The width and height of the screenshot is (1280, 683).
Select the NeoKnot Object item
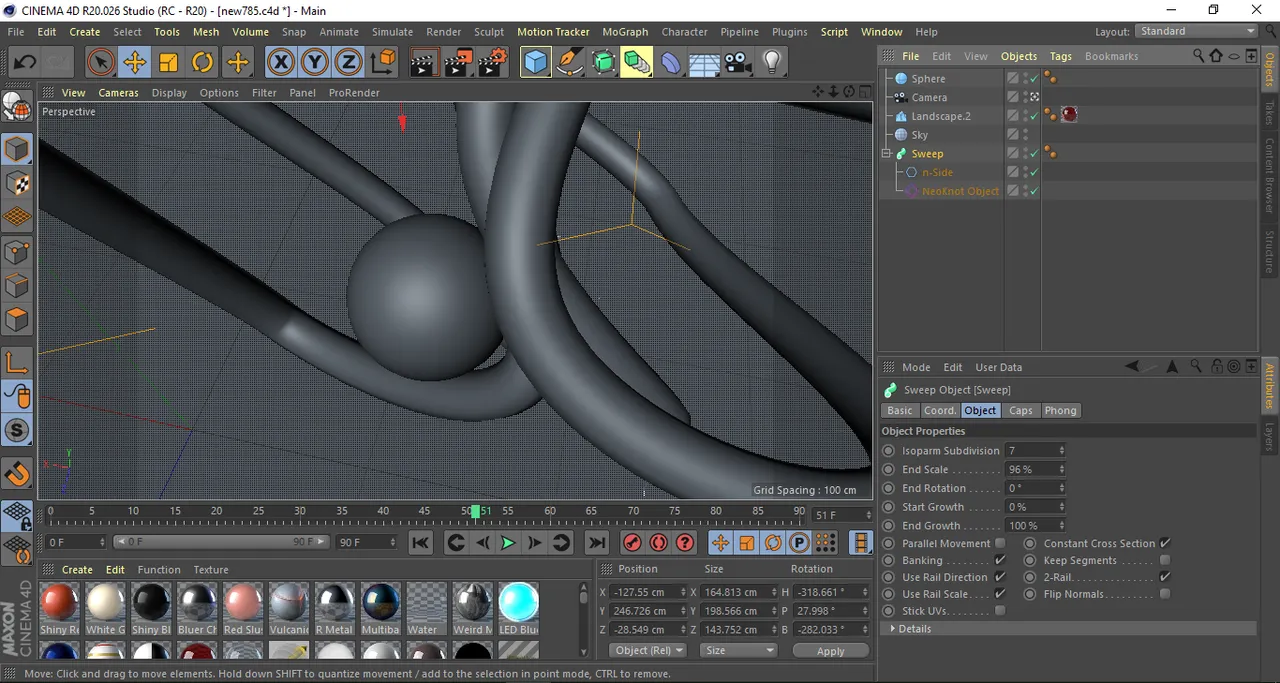960,191
